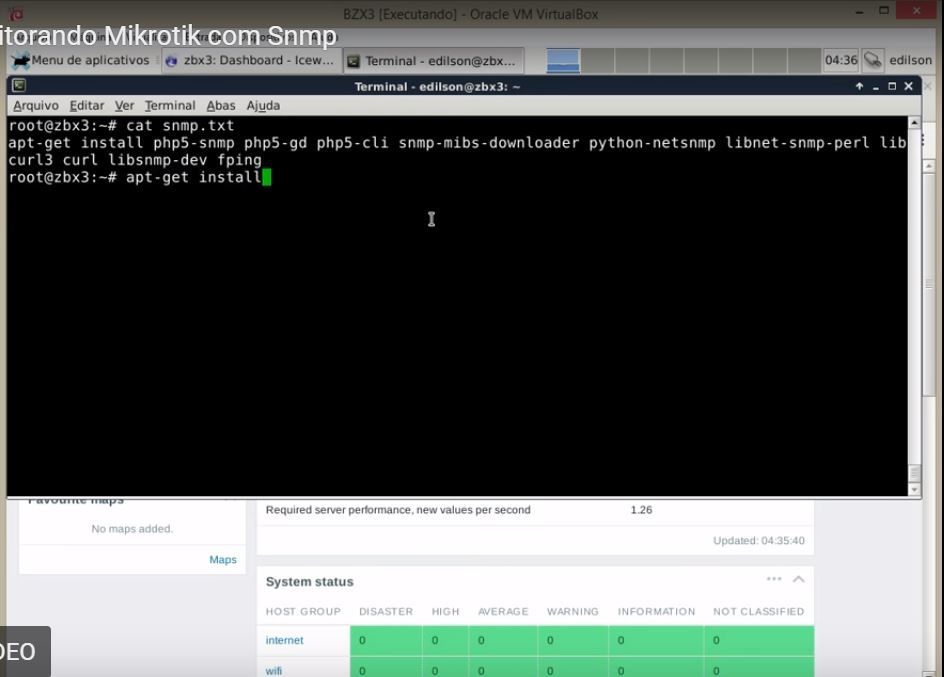This screenshot has width=944, height=677.
Task: Open the internet host group link
Action: (x=284, y=640)
